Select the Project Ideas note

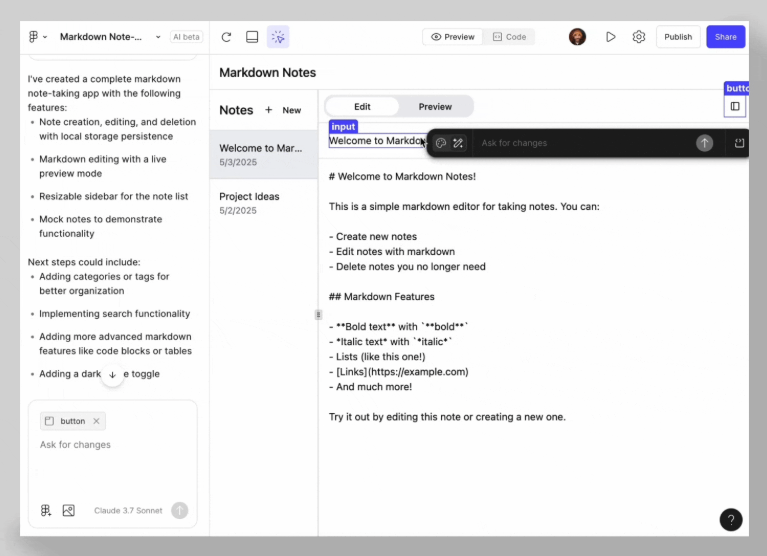[264, 203]
